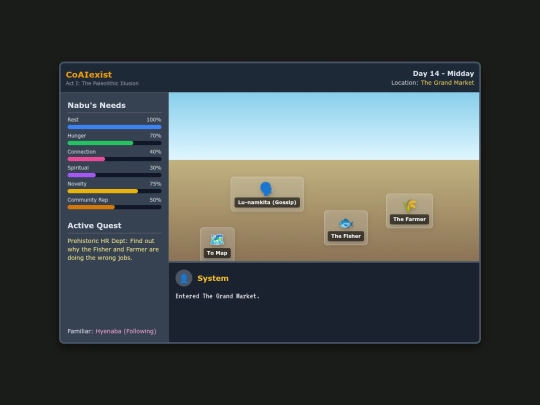Select The Fisher label
This screenshot has height=405, width=540.
(x=346, y=236)
